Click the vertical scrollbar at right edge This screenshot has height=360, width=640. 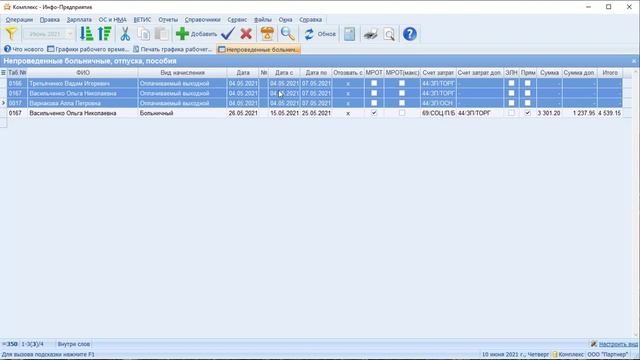636,204
